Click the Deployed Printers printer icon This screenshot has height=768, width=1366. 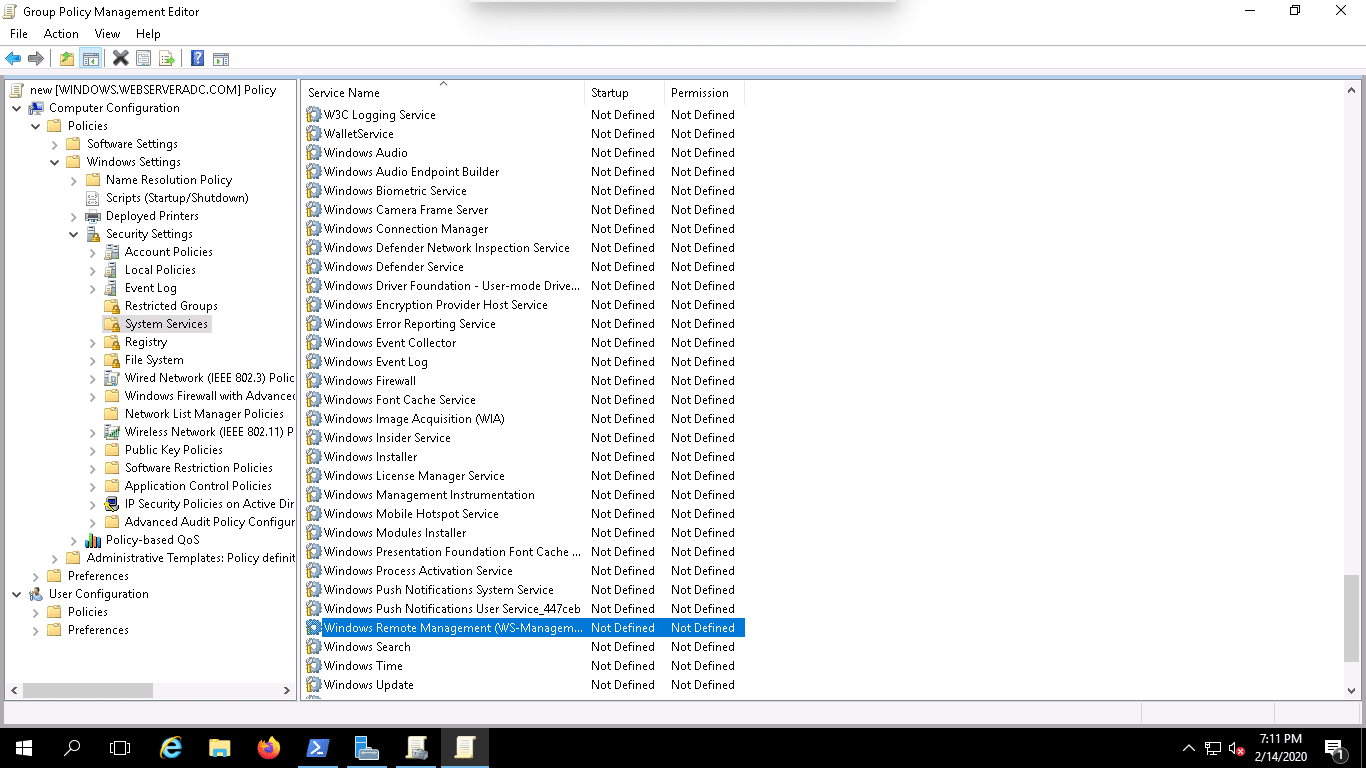click(93, 216)
